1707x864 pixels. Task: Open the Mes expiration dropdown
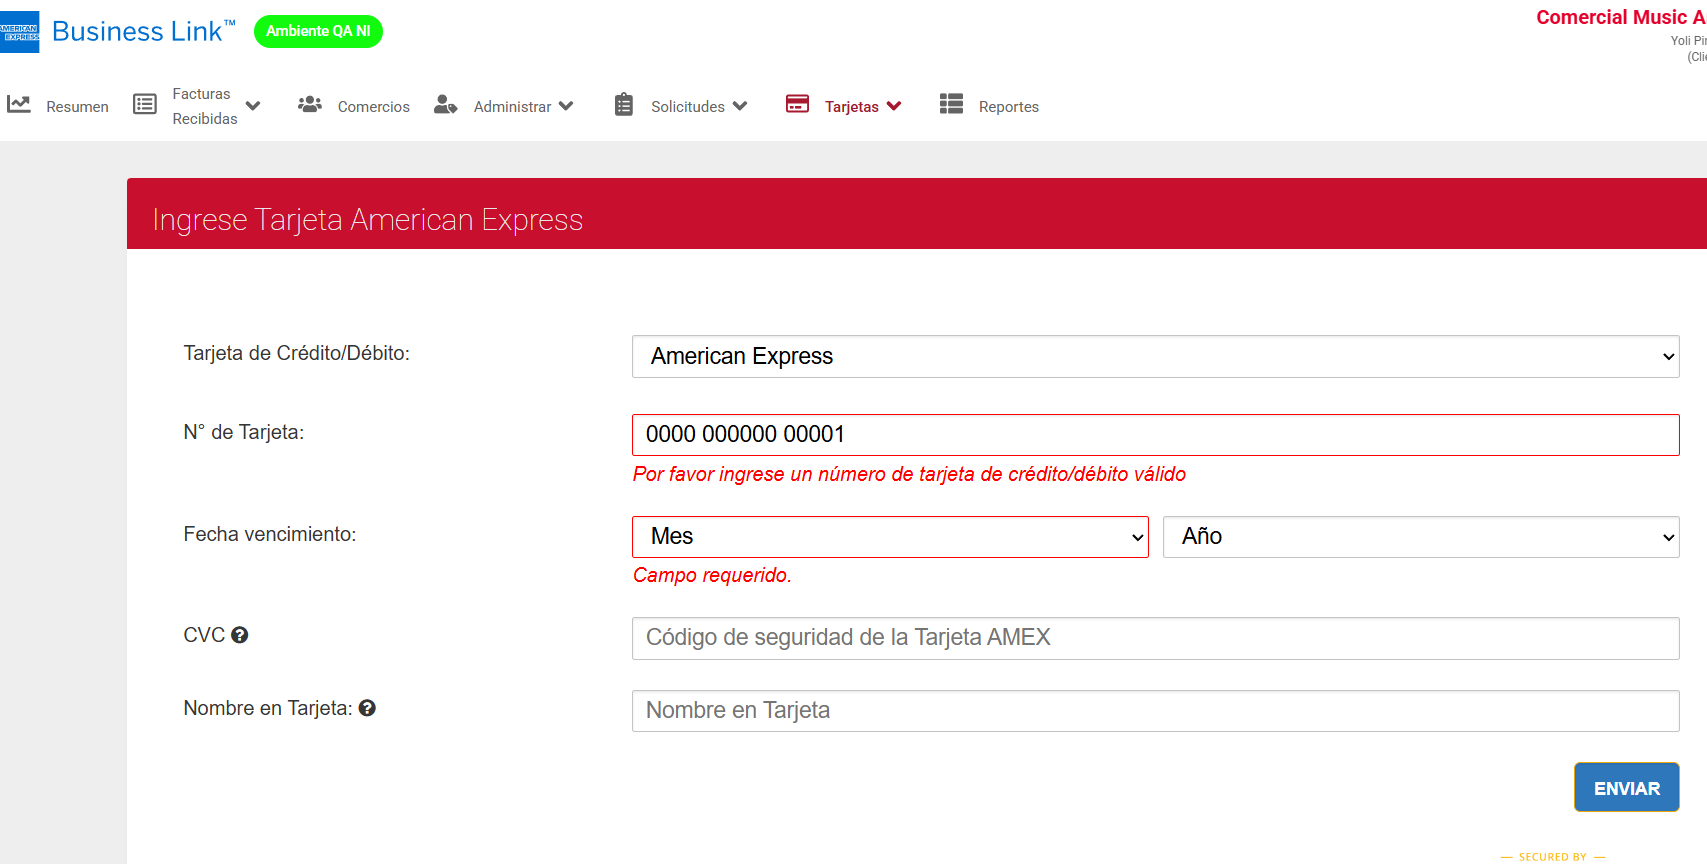[x=890, y=537]
